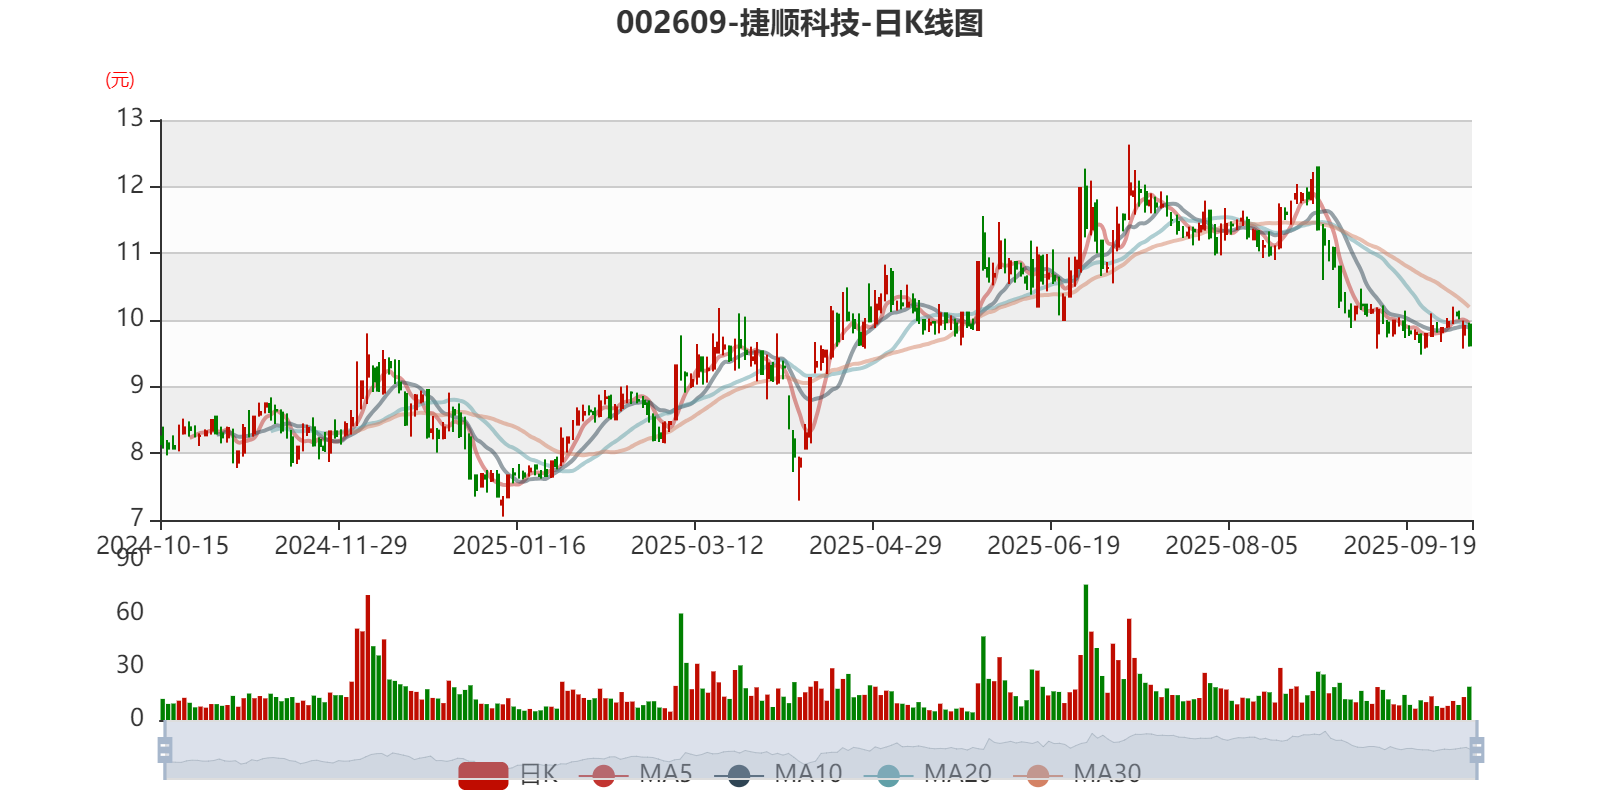Click the (元) unit label
The image size is (1600, 800).
tap(120, 80)
